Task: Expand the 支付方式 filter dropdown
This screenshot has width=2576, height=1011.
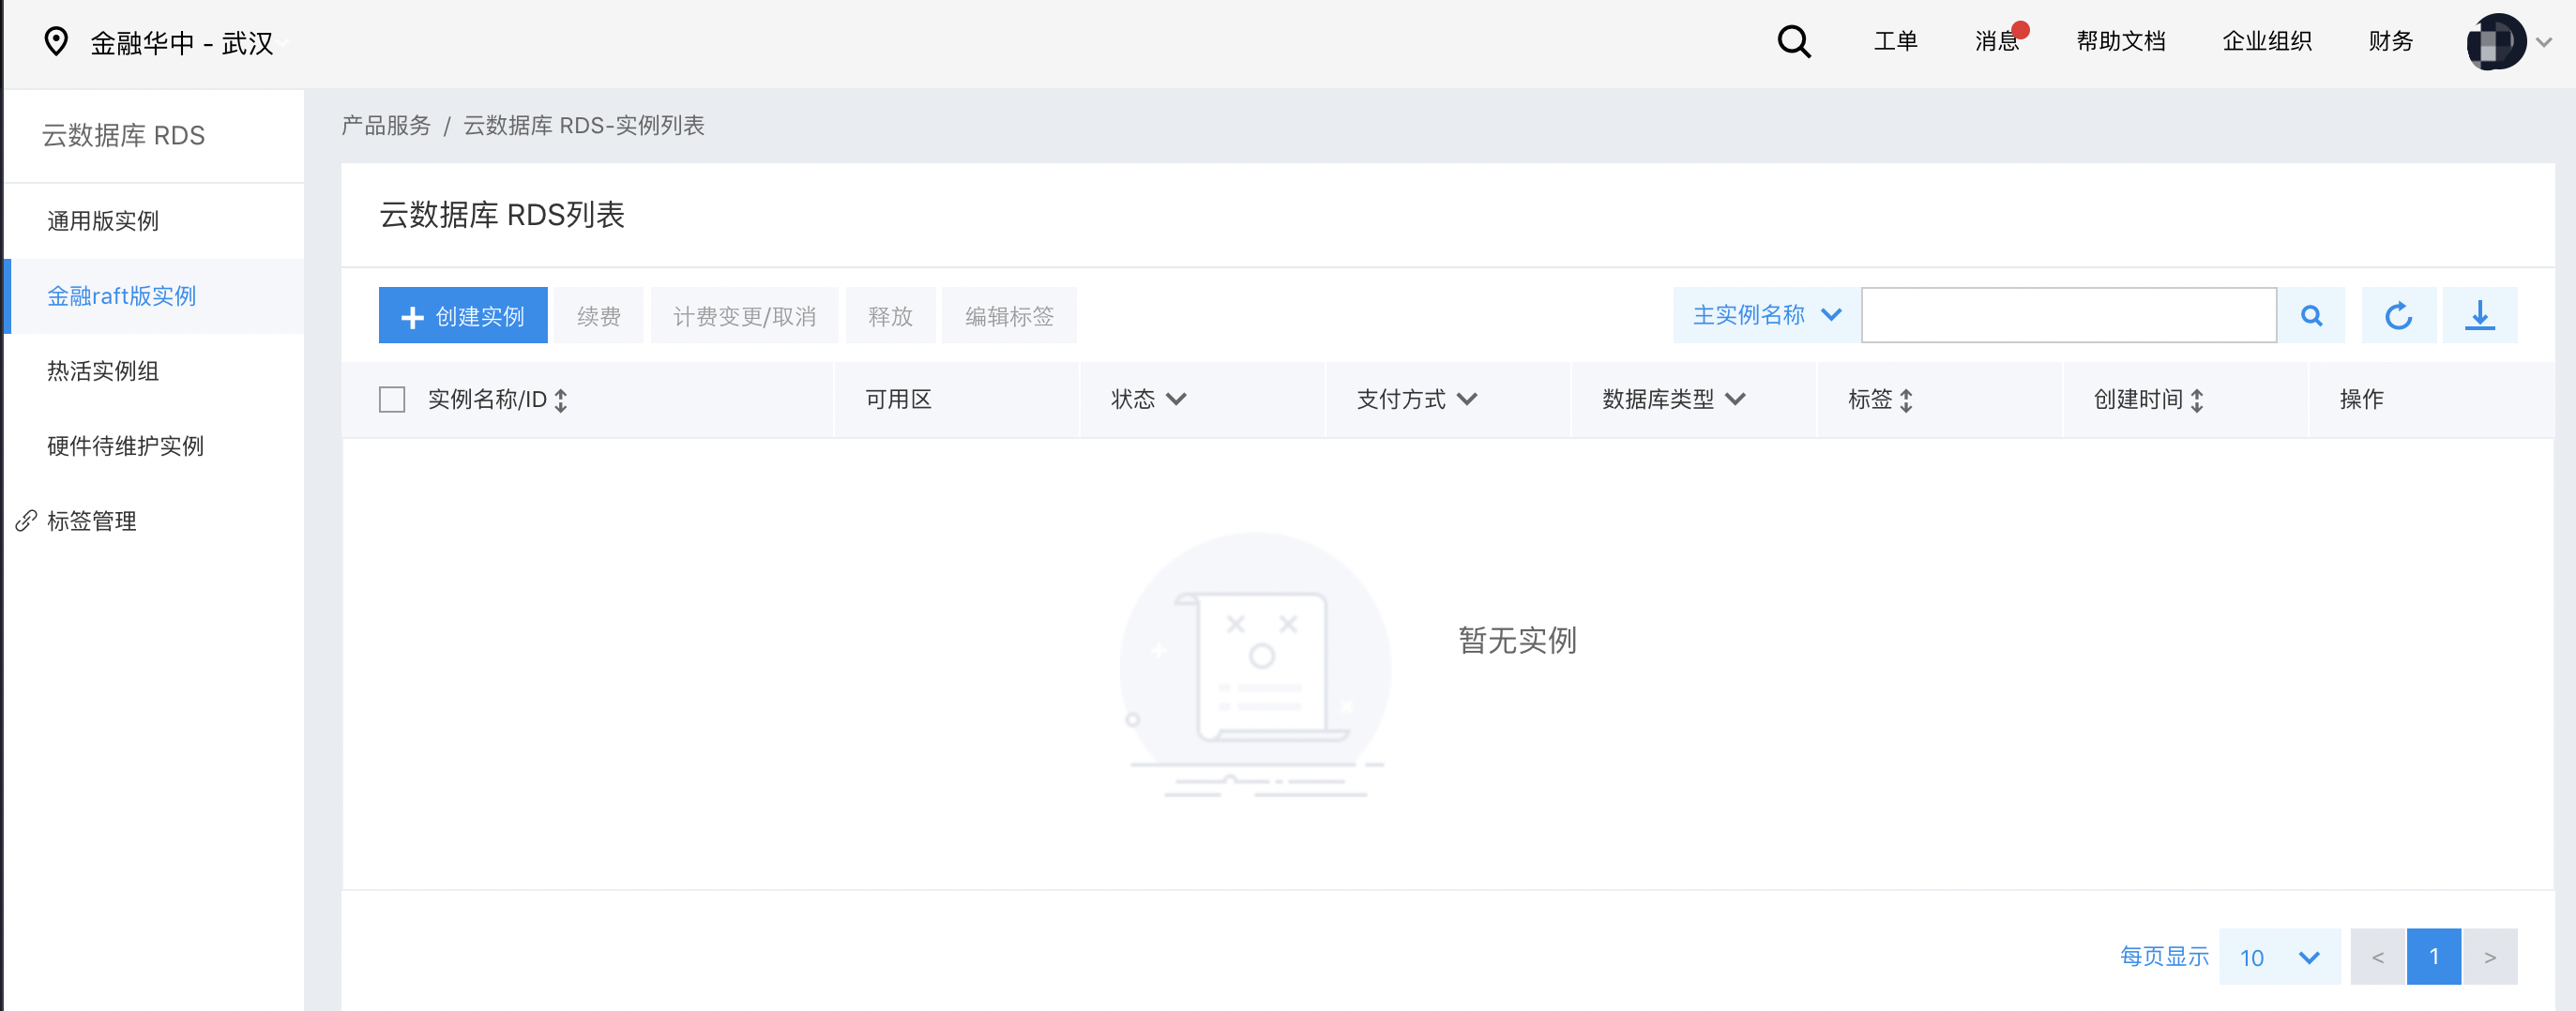Action: 1467,399
